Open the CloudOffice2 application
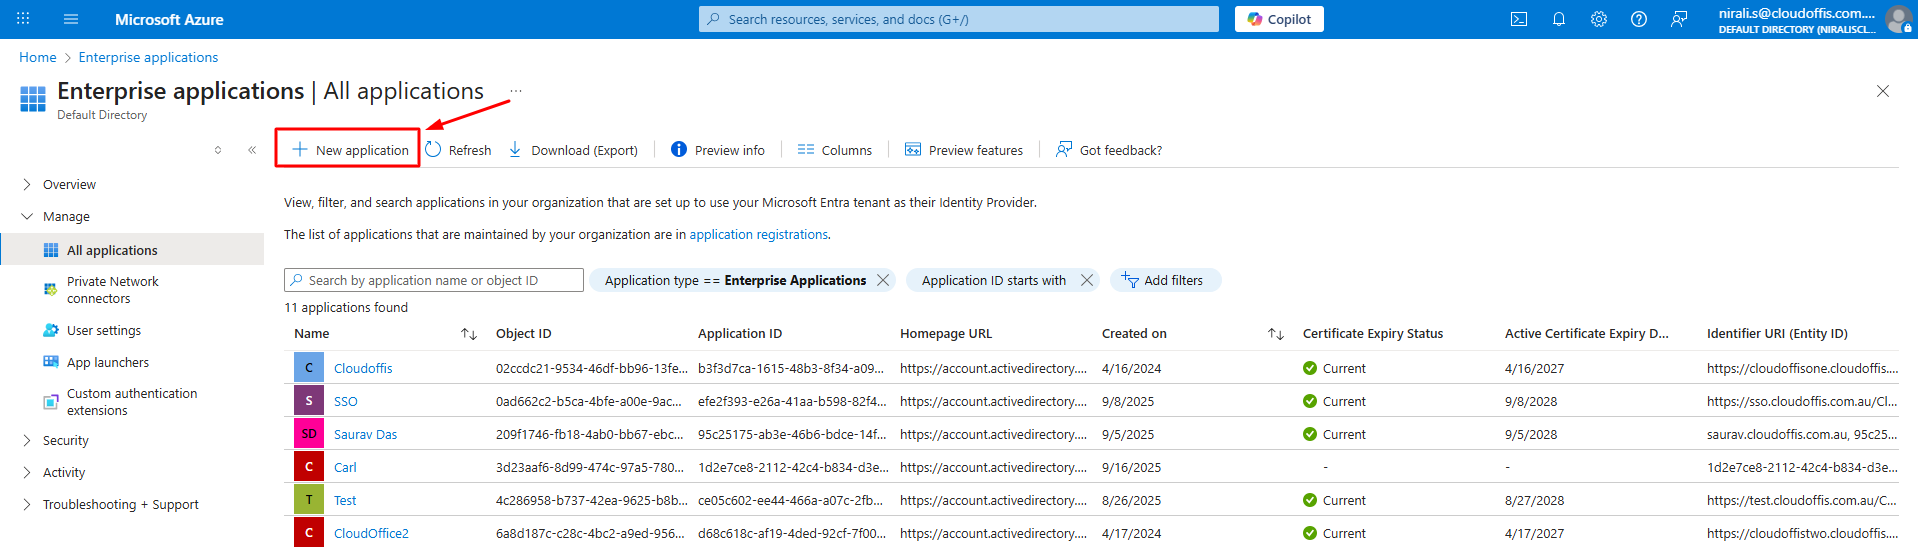The width and height of the screenshot is (1918, 548). [371, 533]
